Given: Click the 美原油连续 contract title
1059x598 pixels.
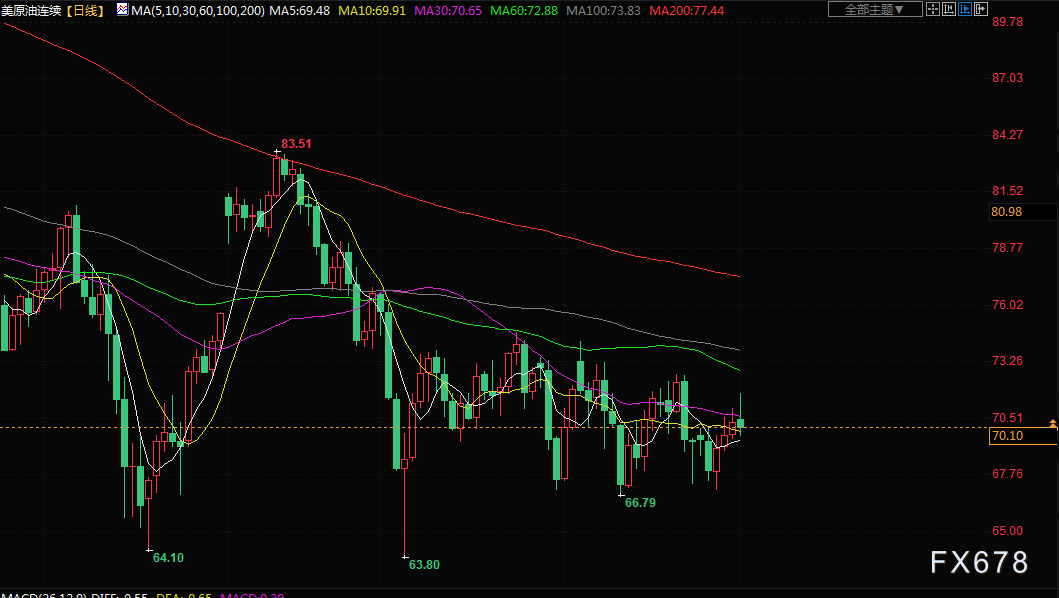Looking at the screenshot, I should [x=31, y=11].
